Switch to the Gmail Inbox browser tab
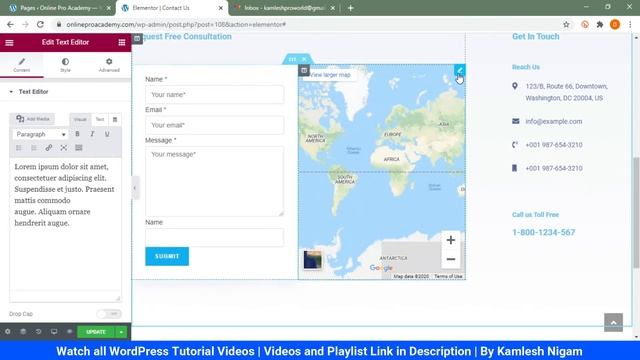 pyautogui.click(x=284, y=8)
